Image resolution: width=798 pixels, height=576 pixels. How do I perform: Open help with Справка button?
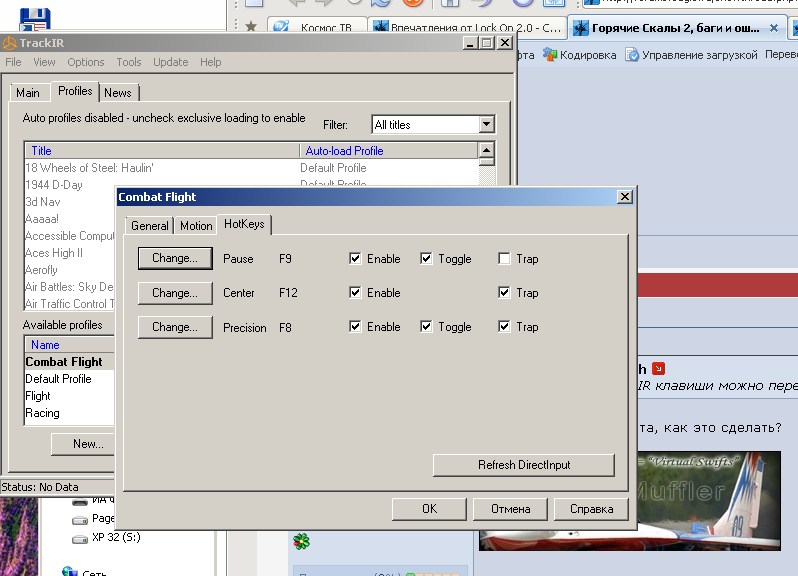tap(591, 509)
